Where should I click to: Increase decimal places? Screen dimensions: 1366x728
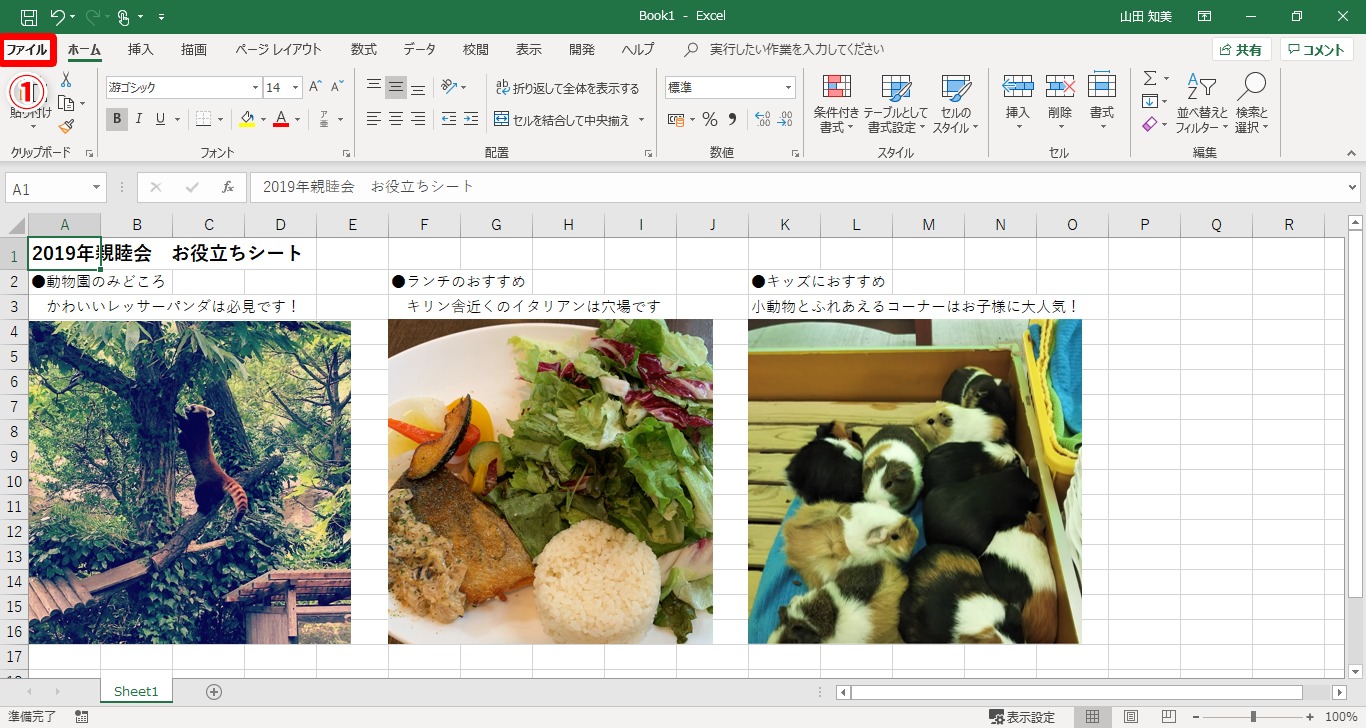[x=762, y=119]
